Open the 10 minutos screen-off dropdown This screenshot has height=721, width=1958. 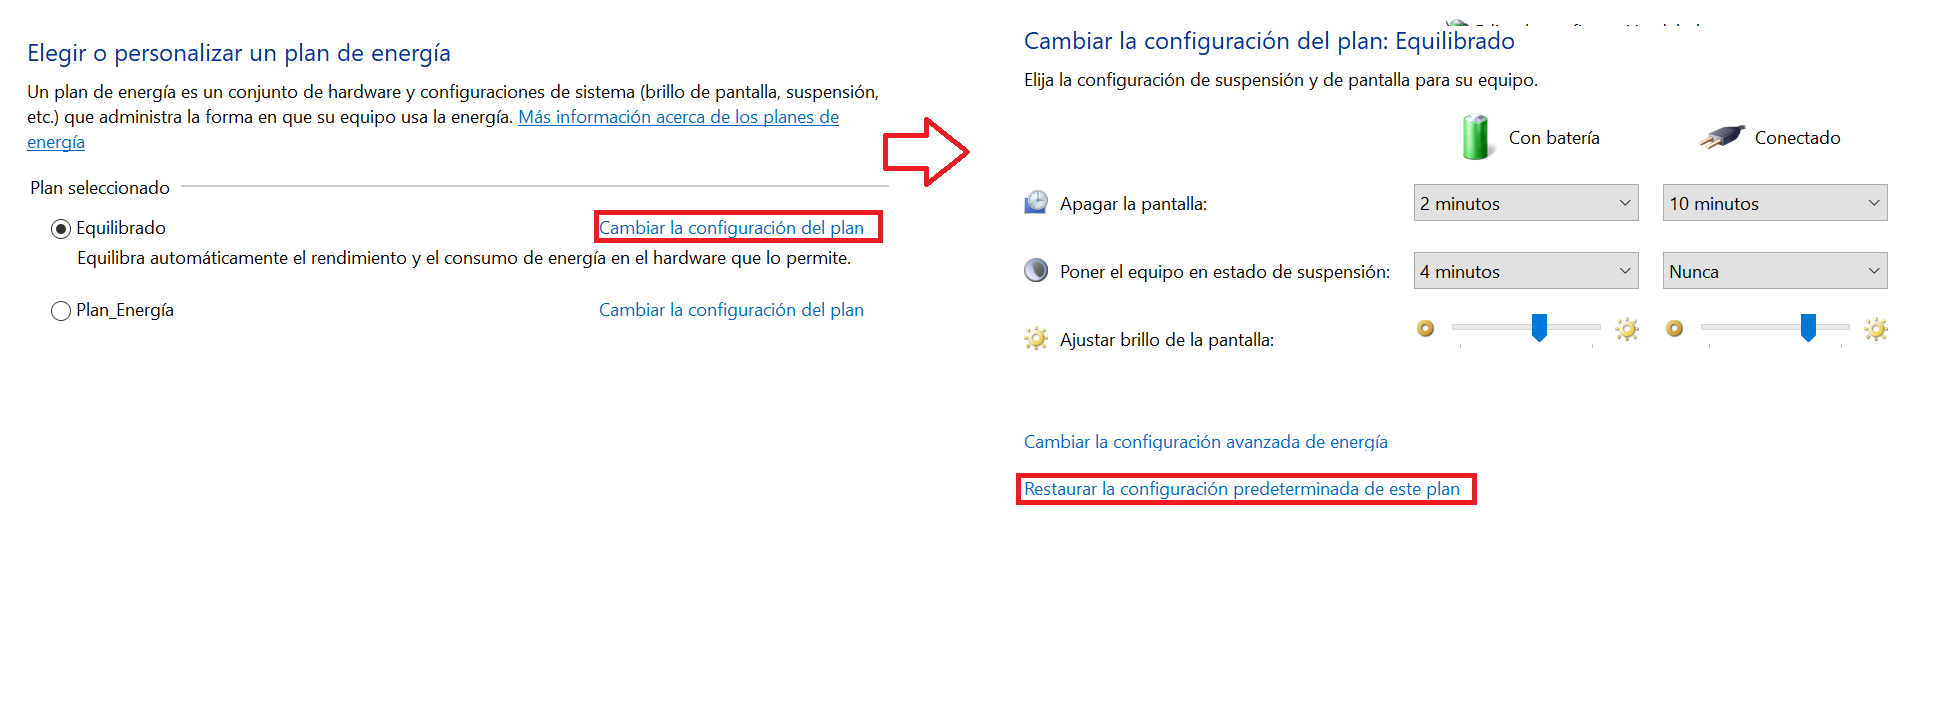1775,203
